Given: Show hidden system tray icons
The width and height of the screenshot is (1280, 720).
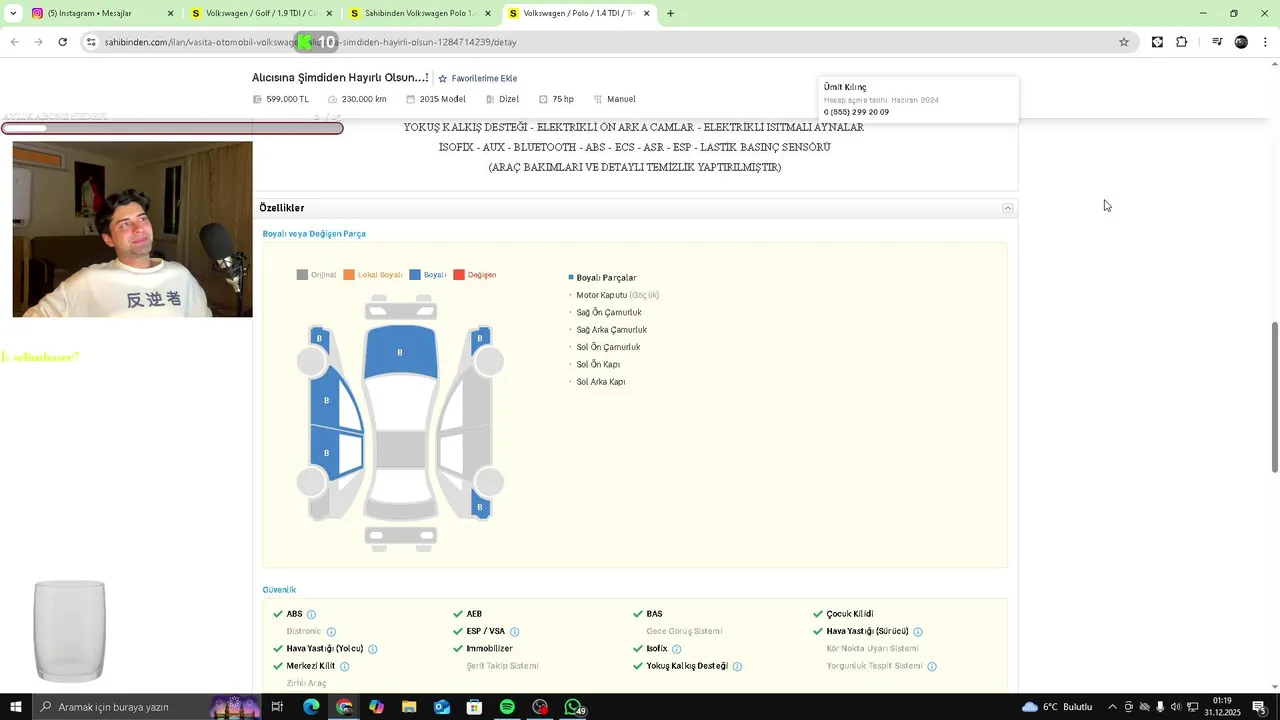Looking at the screenshot, I should (x=1112, y=707).
